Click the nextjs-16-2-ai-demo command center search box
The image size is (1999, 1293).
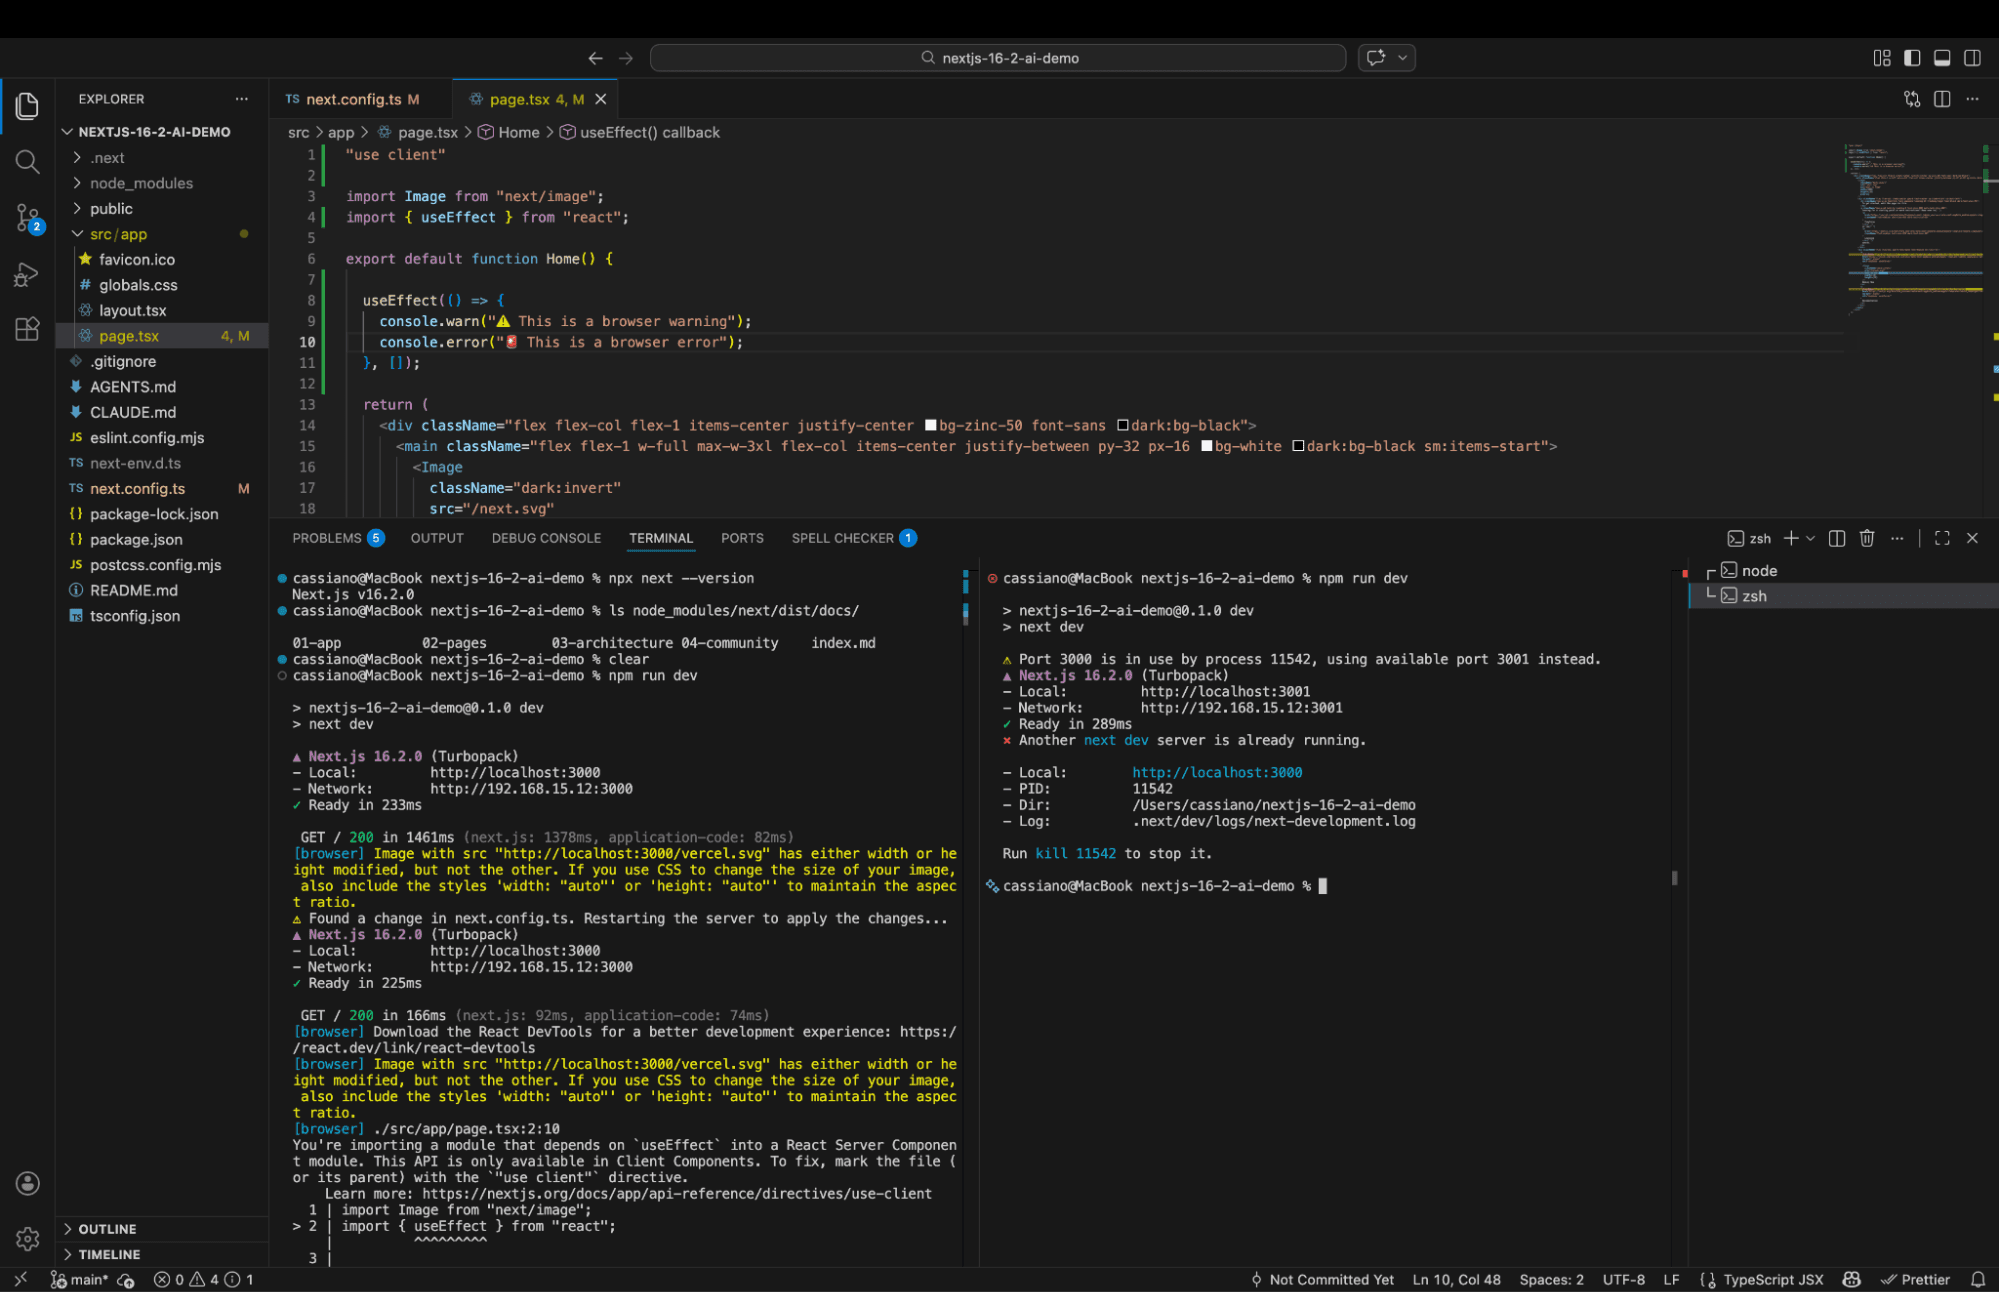click(x=997, y=58)
